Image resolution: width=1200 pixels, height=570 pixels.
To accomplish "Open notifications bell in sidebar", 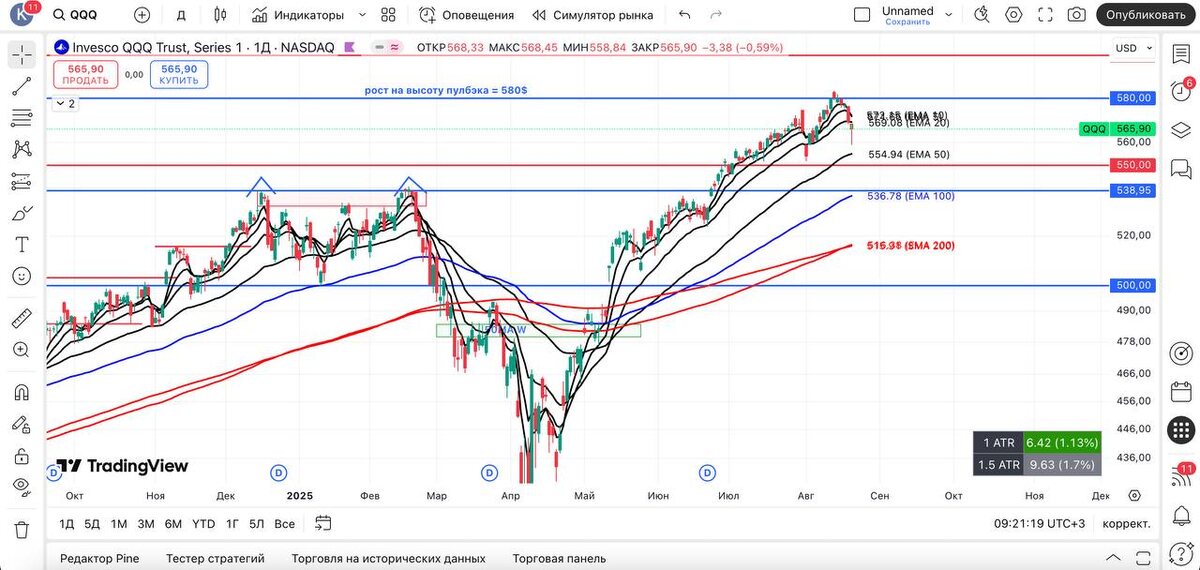I will click(x=1181, y=516).
